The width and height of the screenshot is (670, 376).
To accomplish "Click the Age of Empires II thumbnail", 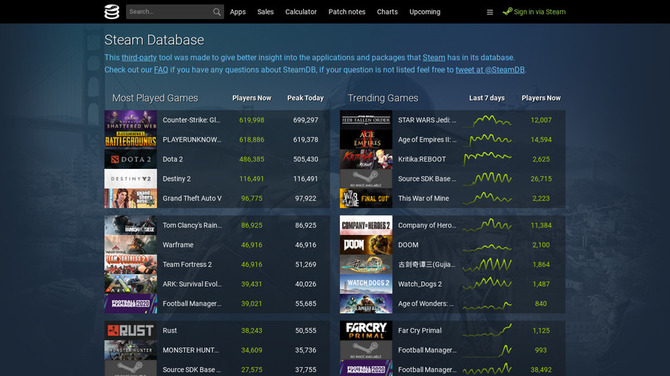I will click(x=366, y=140).
